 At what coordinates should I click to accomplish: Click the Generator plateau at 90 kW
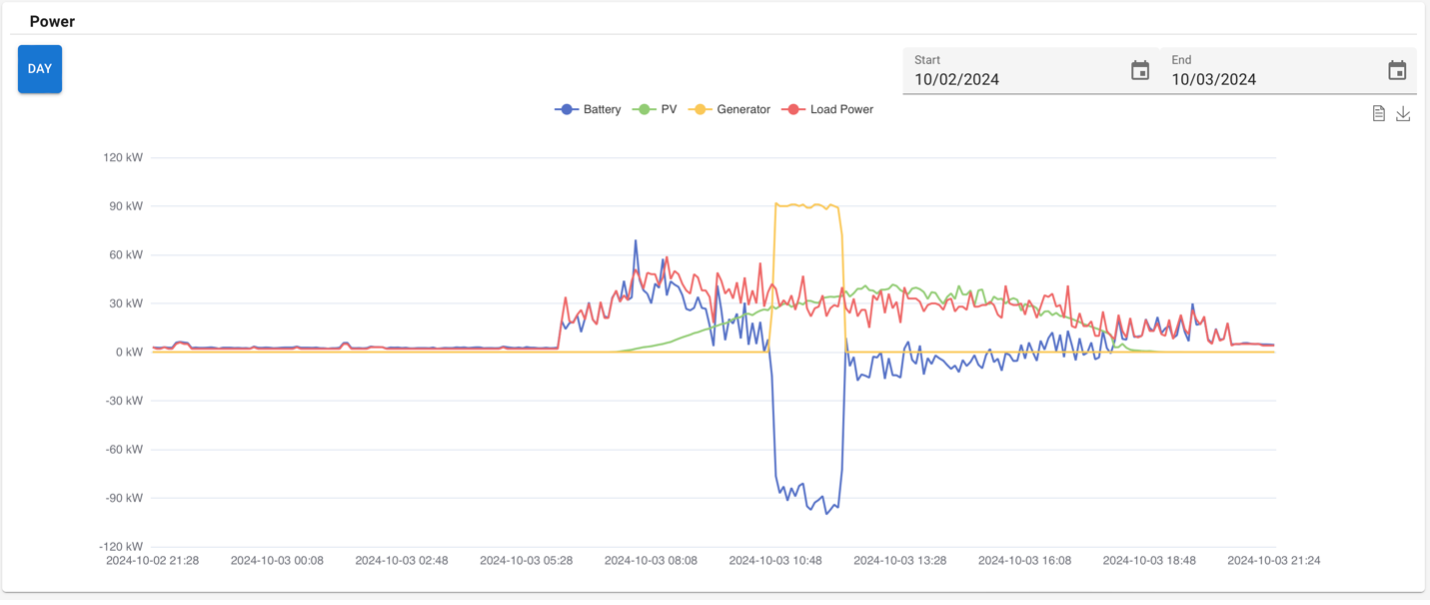tap(807, 206)
